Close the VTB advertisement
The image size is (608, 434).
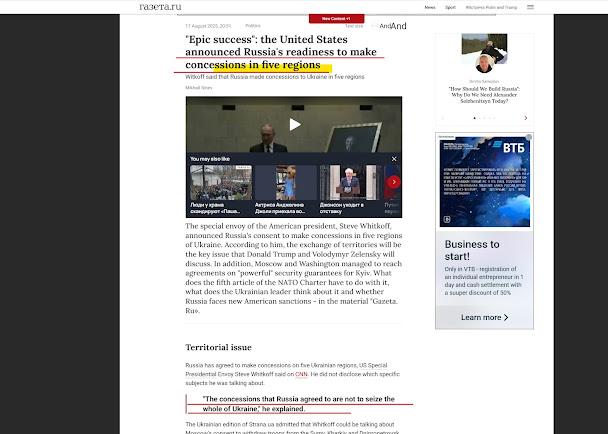(529, 137)
